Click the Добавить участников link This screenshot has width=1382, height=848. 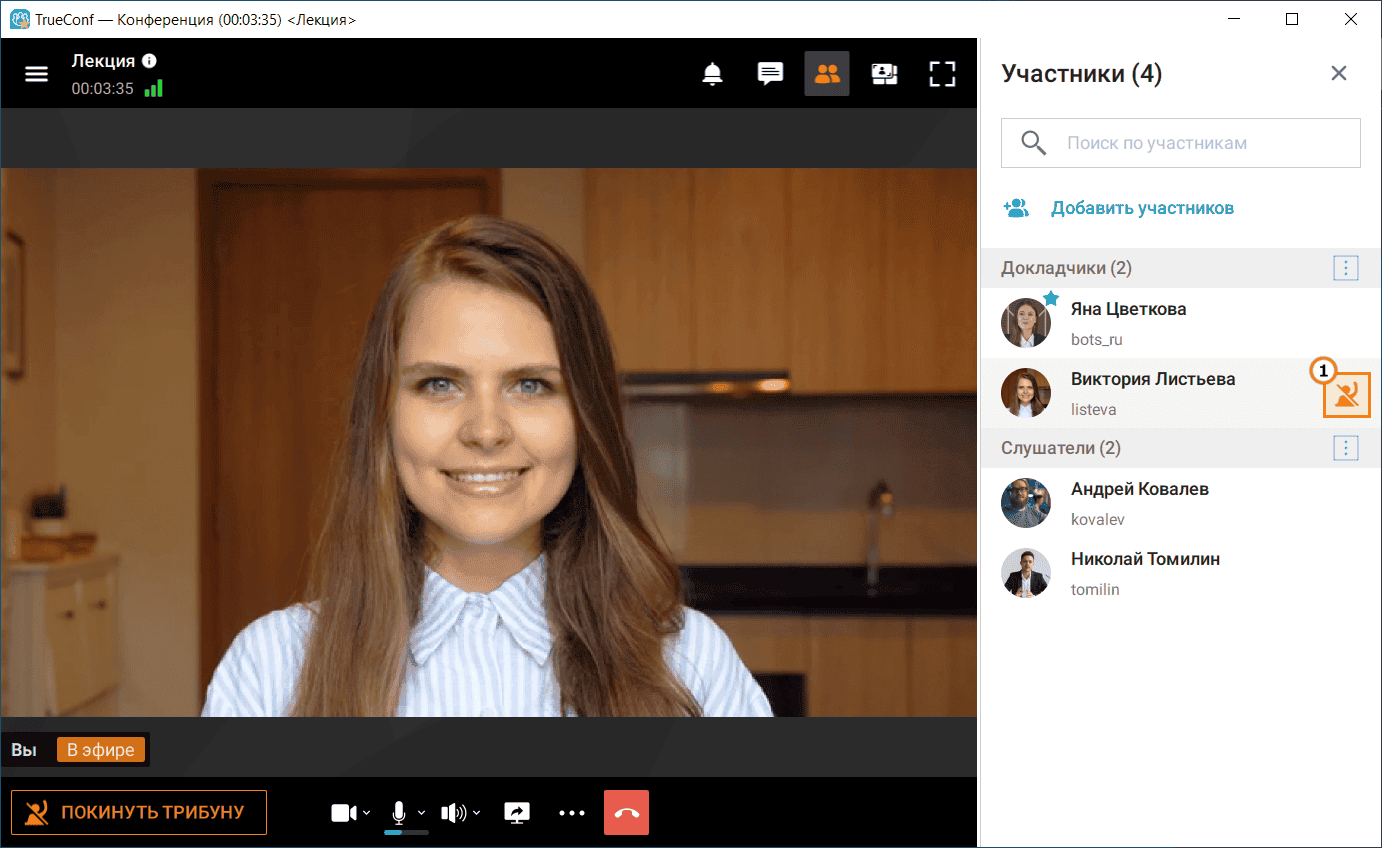click(1142, 208)
